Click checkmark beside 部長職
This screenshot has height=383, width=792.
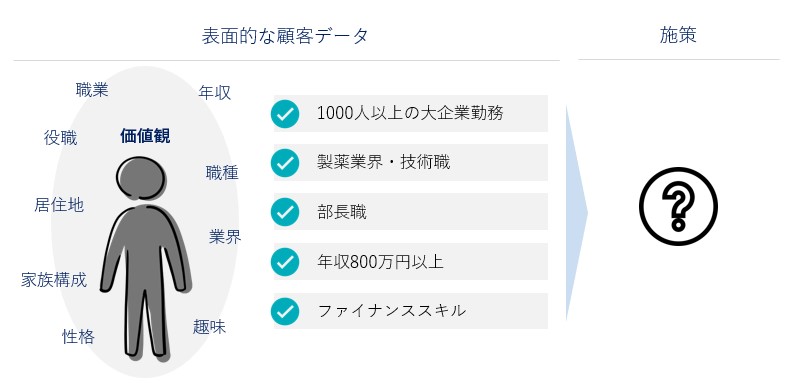click(x=285, y=212)
